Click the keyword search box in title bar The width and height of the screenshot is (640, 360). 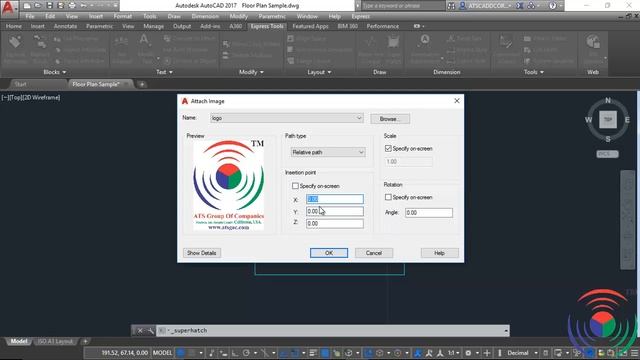402,6
